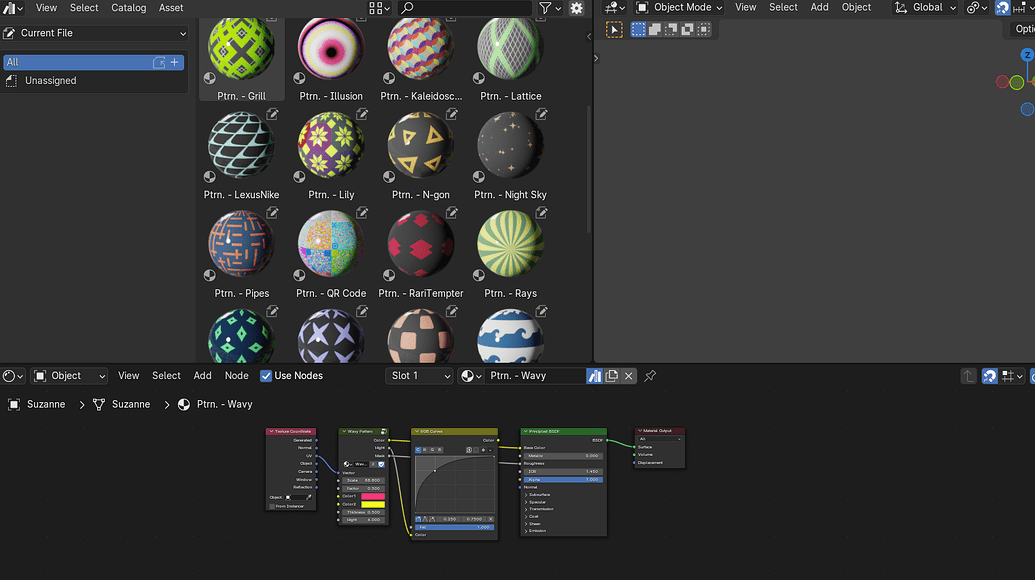
Task: Open asset browser display settings gear
Action: click(x=576, y=8)
